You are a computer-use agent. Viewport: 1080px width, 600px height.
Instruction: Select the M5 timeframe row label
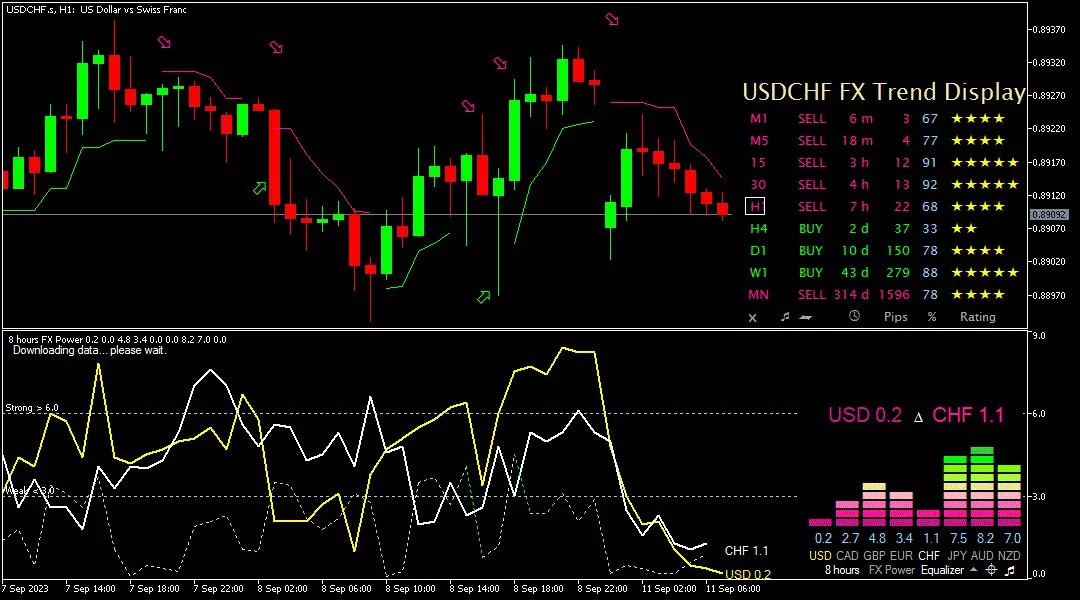758,141
